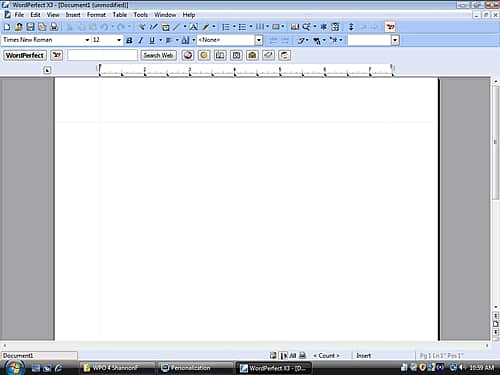This screenshot has height=375, width=500.
Task: Insert bullets using bullet list icon
Action: (x=242, y=27)
